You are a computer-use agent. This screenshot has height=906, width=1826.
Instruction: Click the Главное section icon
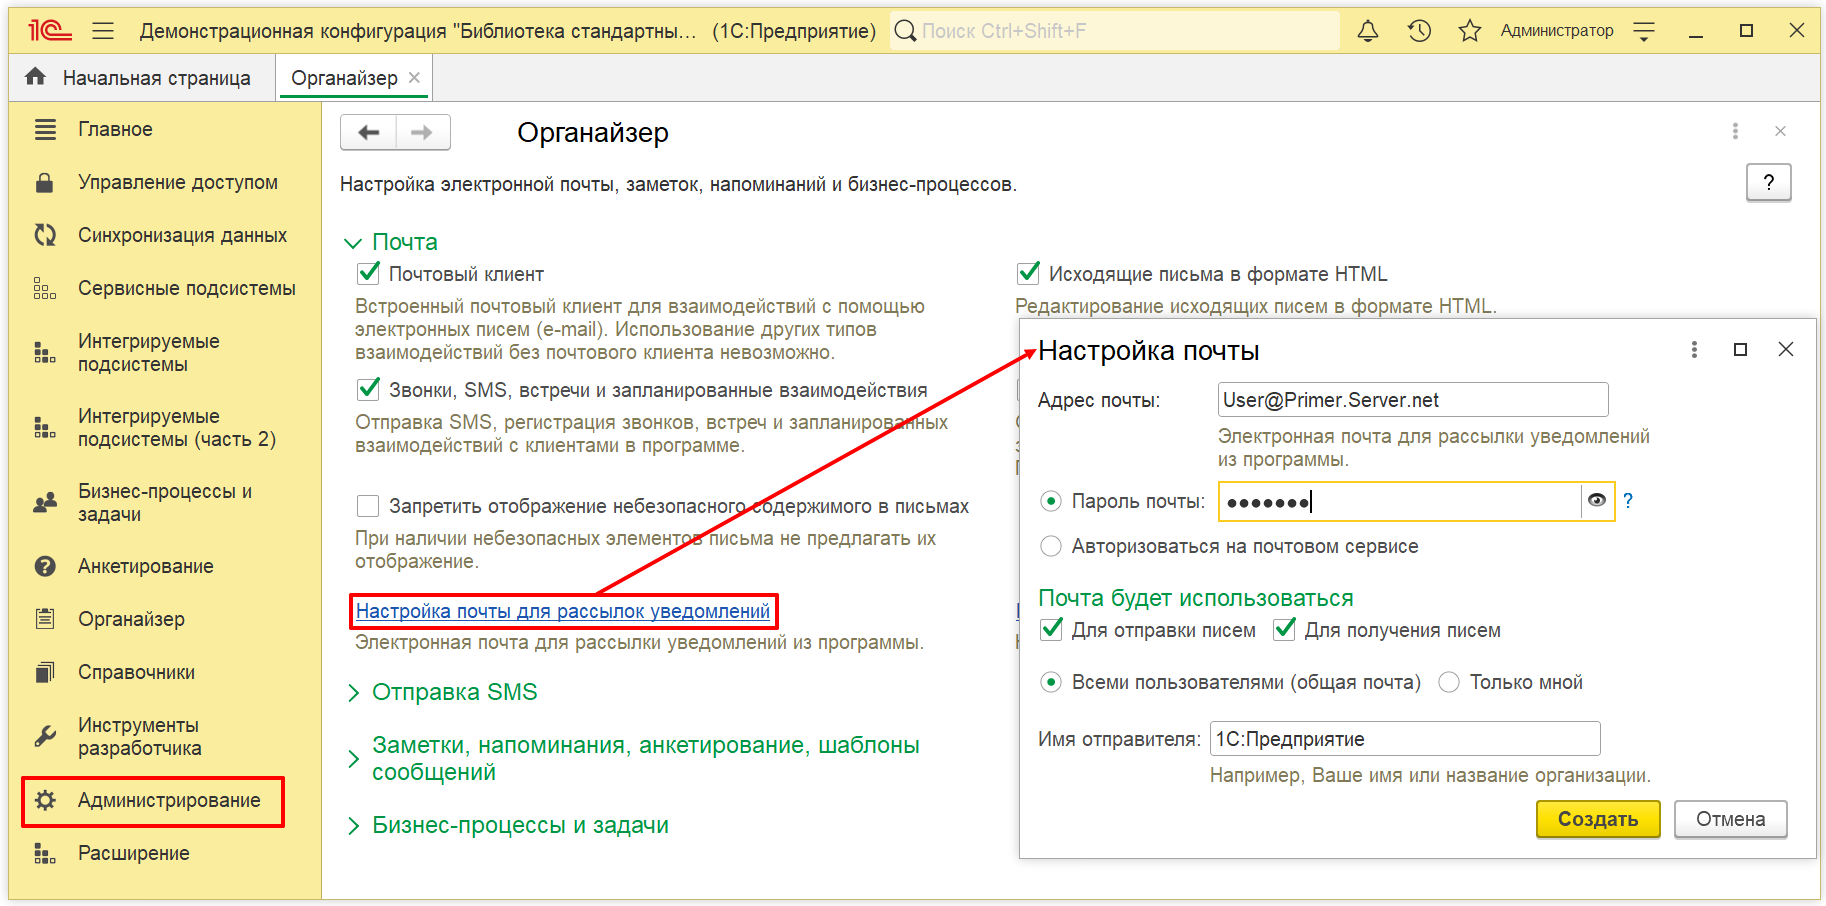pyautogui.click(x=45, y=129)
